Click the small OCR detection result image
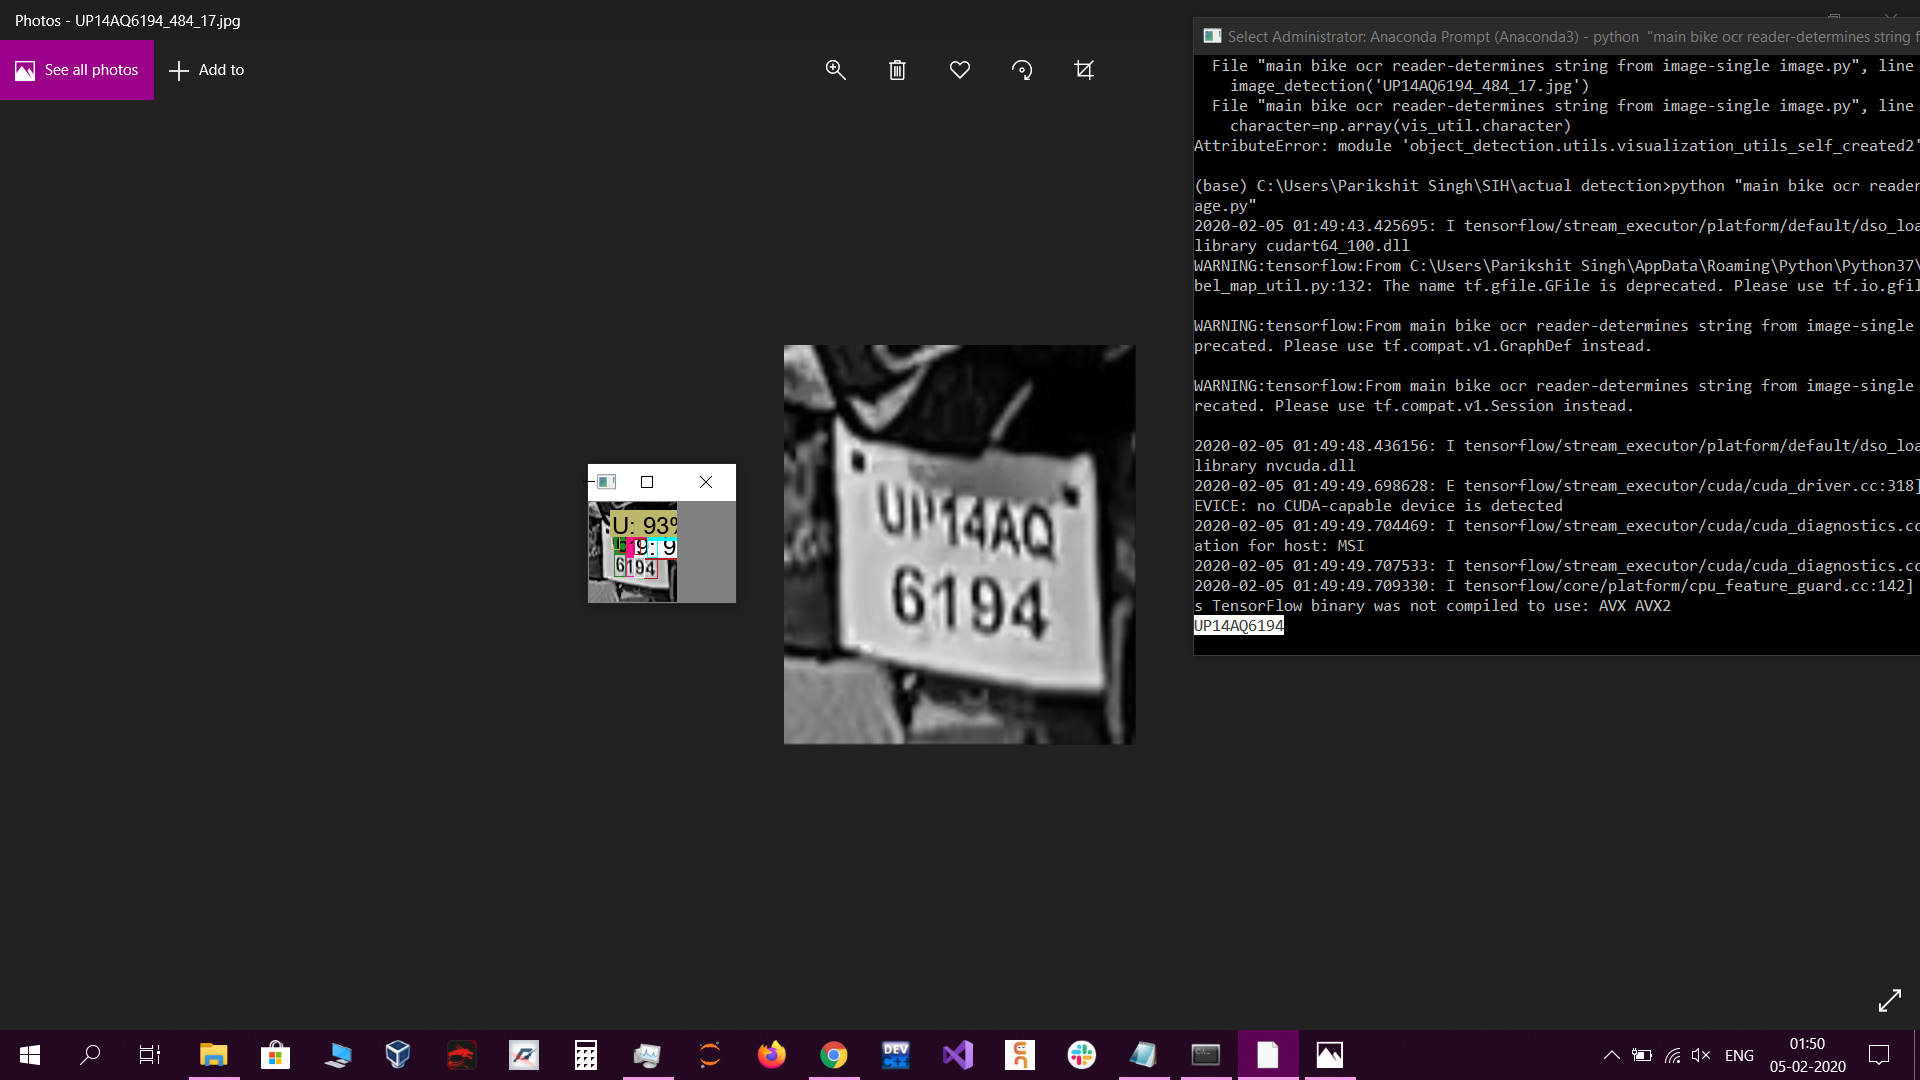The height and width of the screenshot is (1080, 1920). (633, 551)
